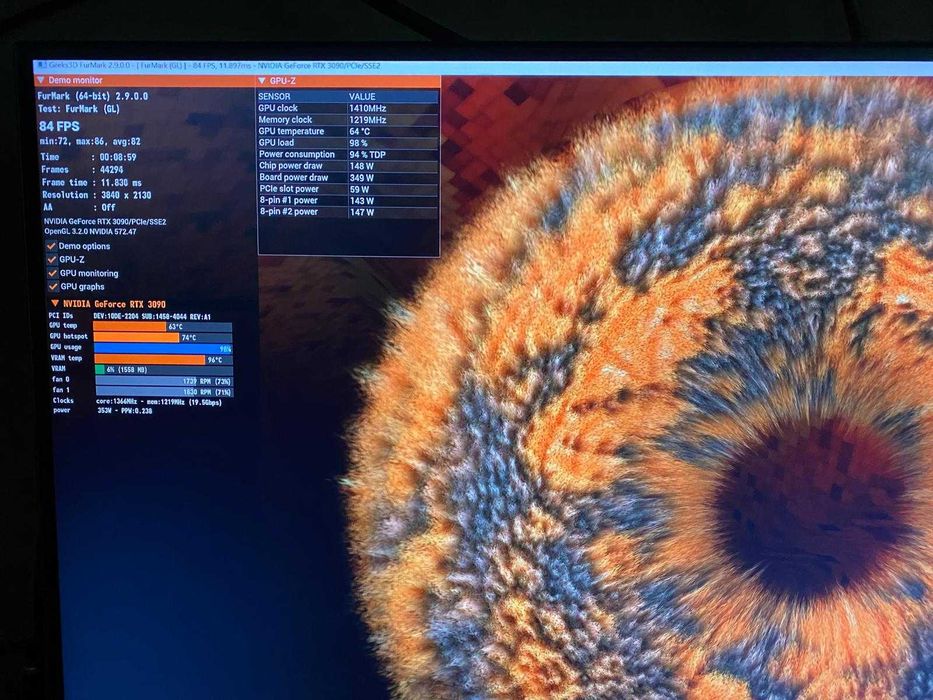Select the 8-pin #2 power row

(x=348, y=212)
